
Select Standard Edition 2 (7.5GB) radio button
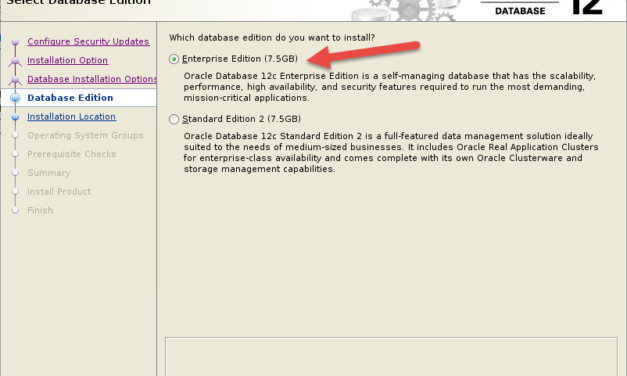click(174, 119)
